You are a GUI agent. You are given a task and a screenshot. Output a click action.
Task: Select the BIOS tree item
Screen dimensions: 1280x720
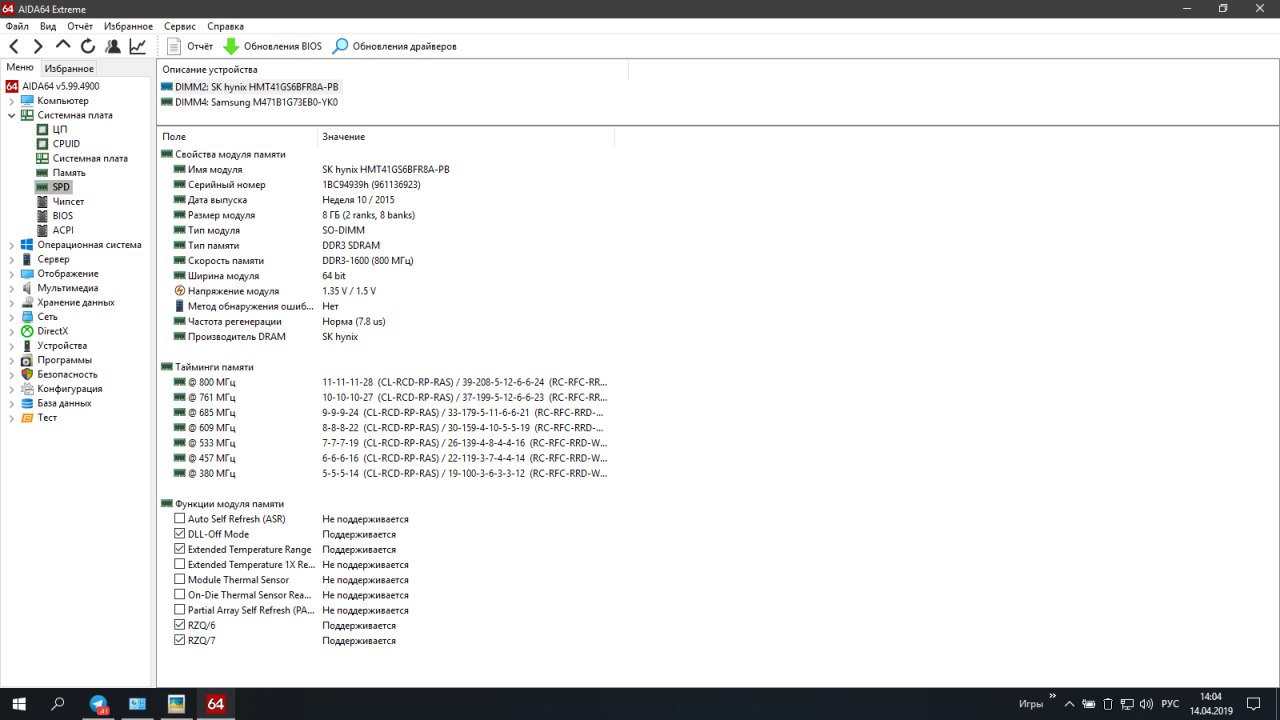coord(63,216)
